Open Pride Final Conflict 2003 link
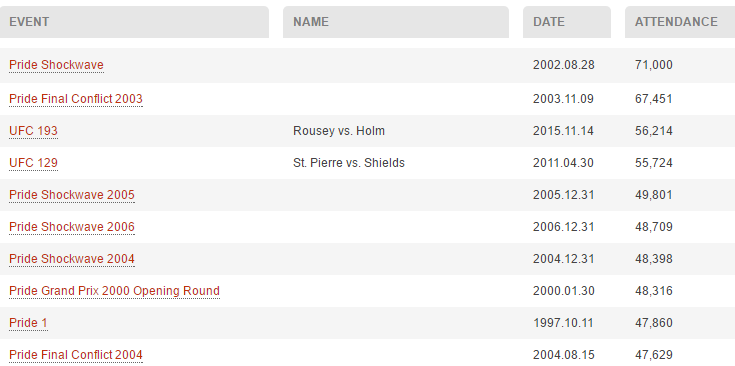This screenshot has width=735, height=366. coord(75,99)
